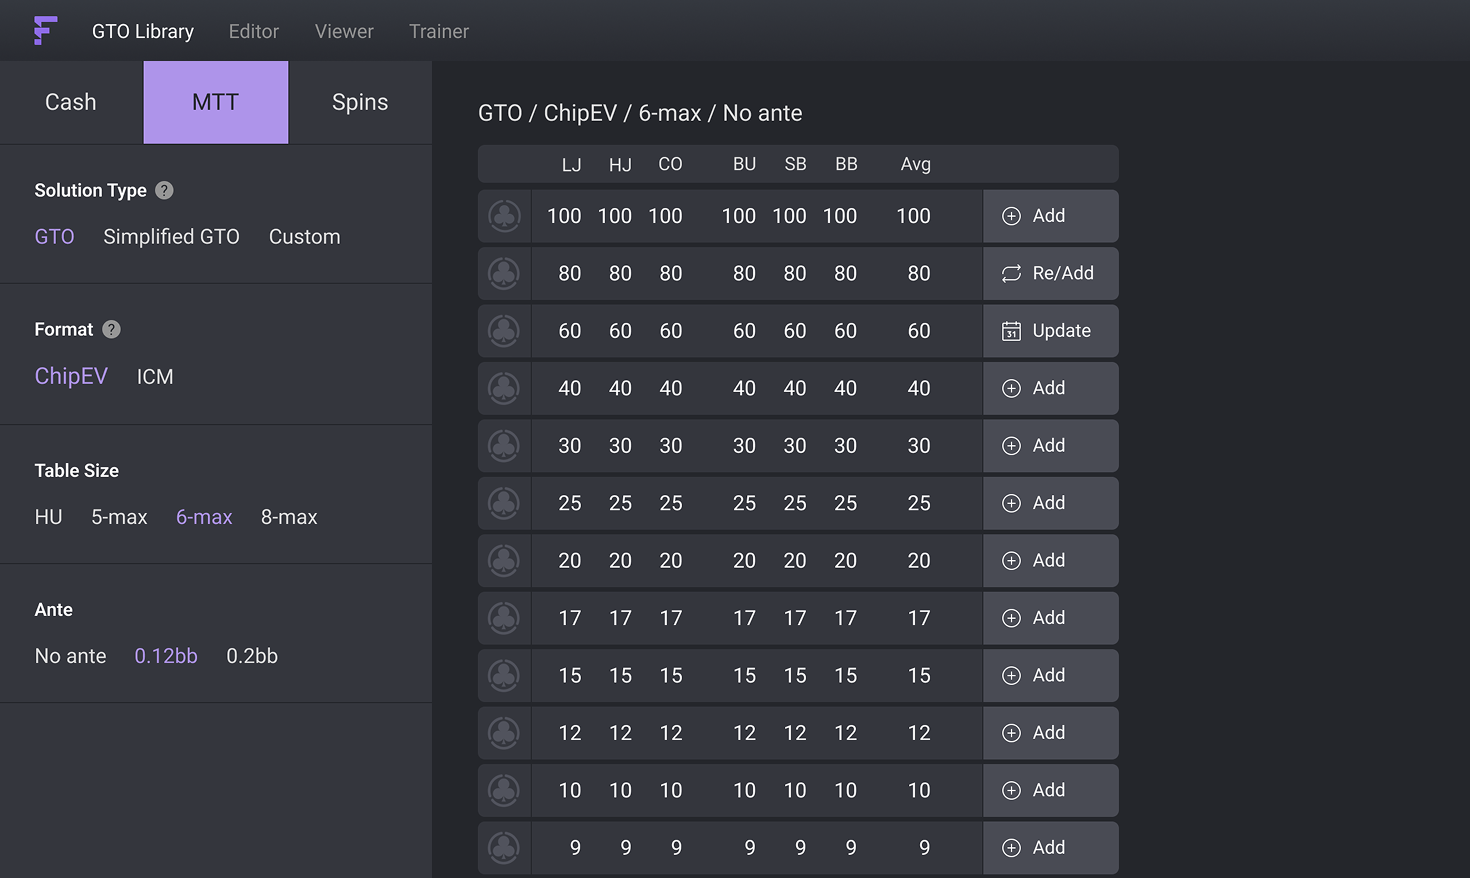Image resolution: width=1470 pixels, height=878 pixels.
Task: Click the Avg column header
Action: 915,164
